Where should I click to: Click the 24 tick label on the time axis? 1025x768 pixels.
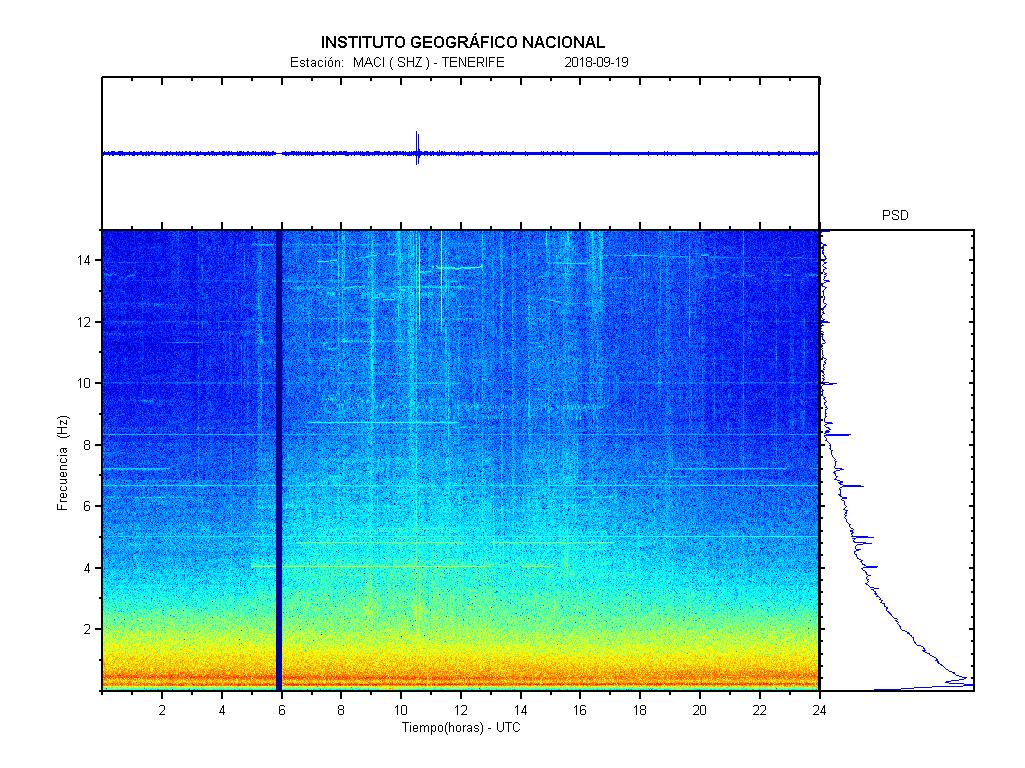point(819,710)
